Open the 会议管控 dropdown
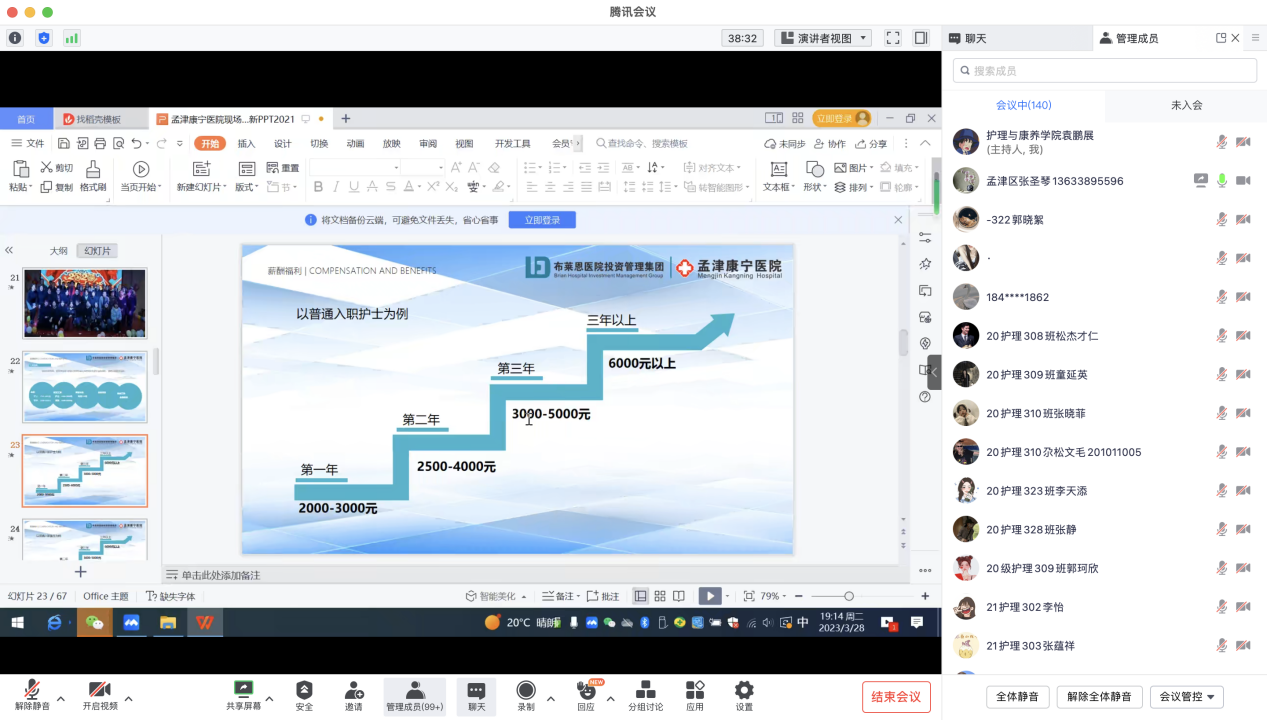 click(x=1186, y=697)
